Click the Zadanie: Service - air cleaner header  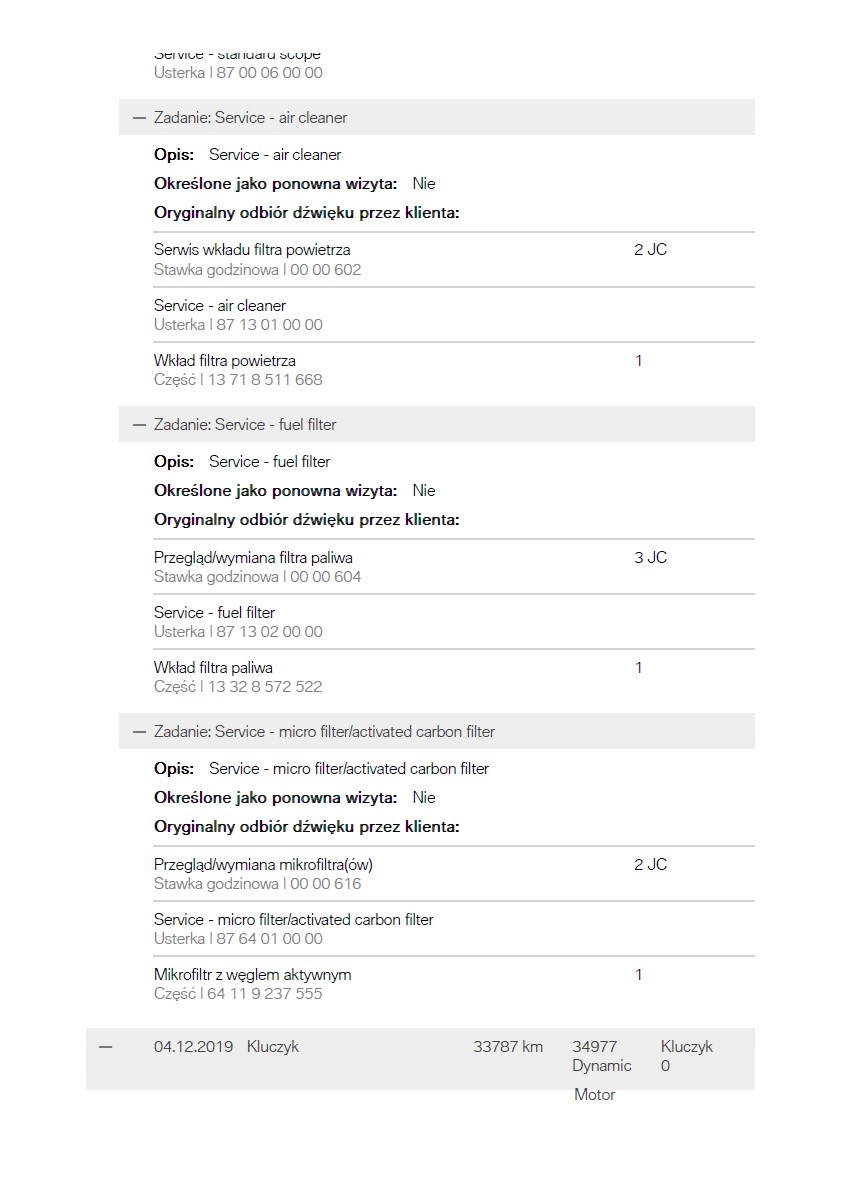click(251, 118)
